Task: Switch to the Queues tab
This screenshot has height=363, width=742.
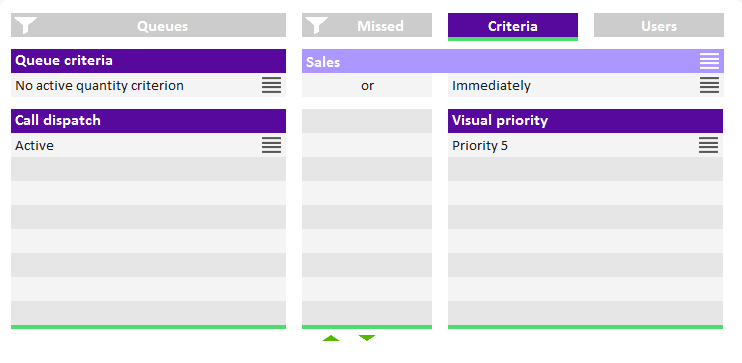Action: tap(148, 25)
